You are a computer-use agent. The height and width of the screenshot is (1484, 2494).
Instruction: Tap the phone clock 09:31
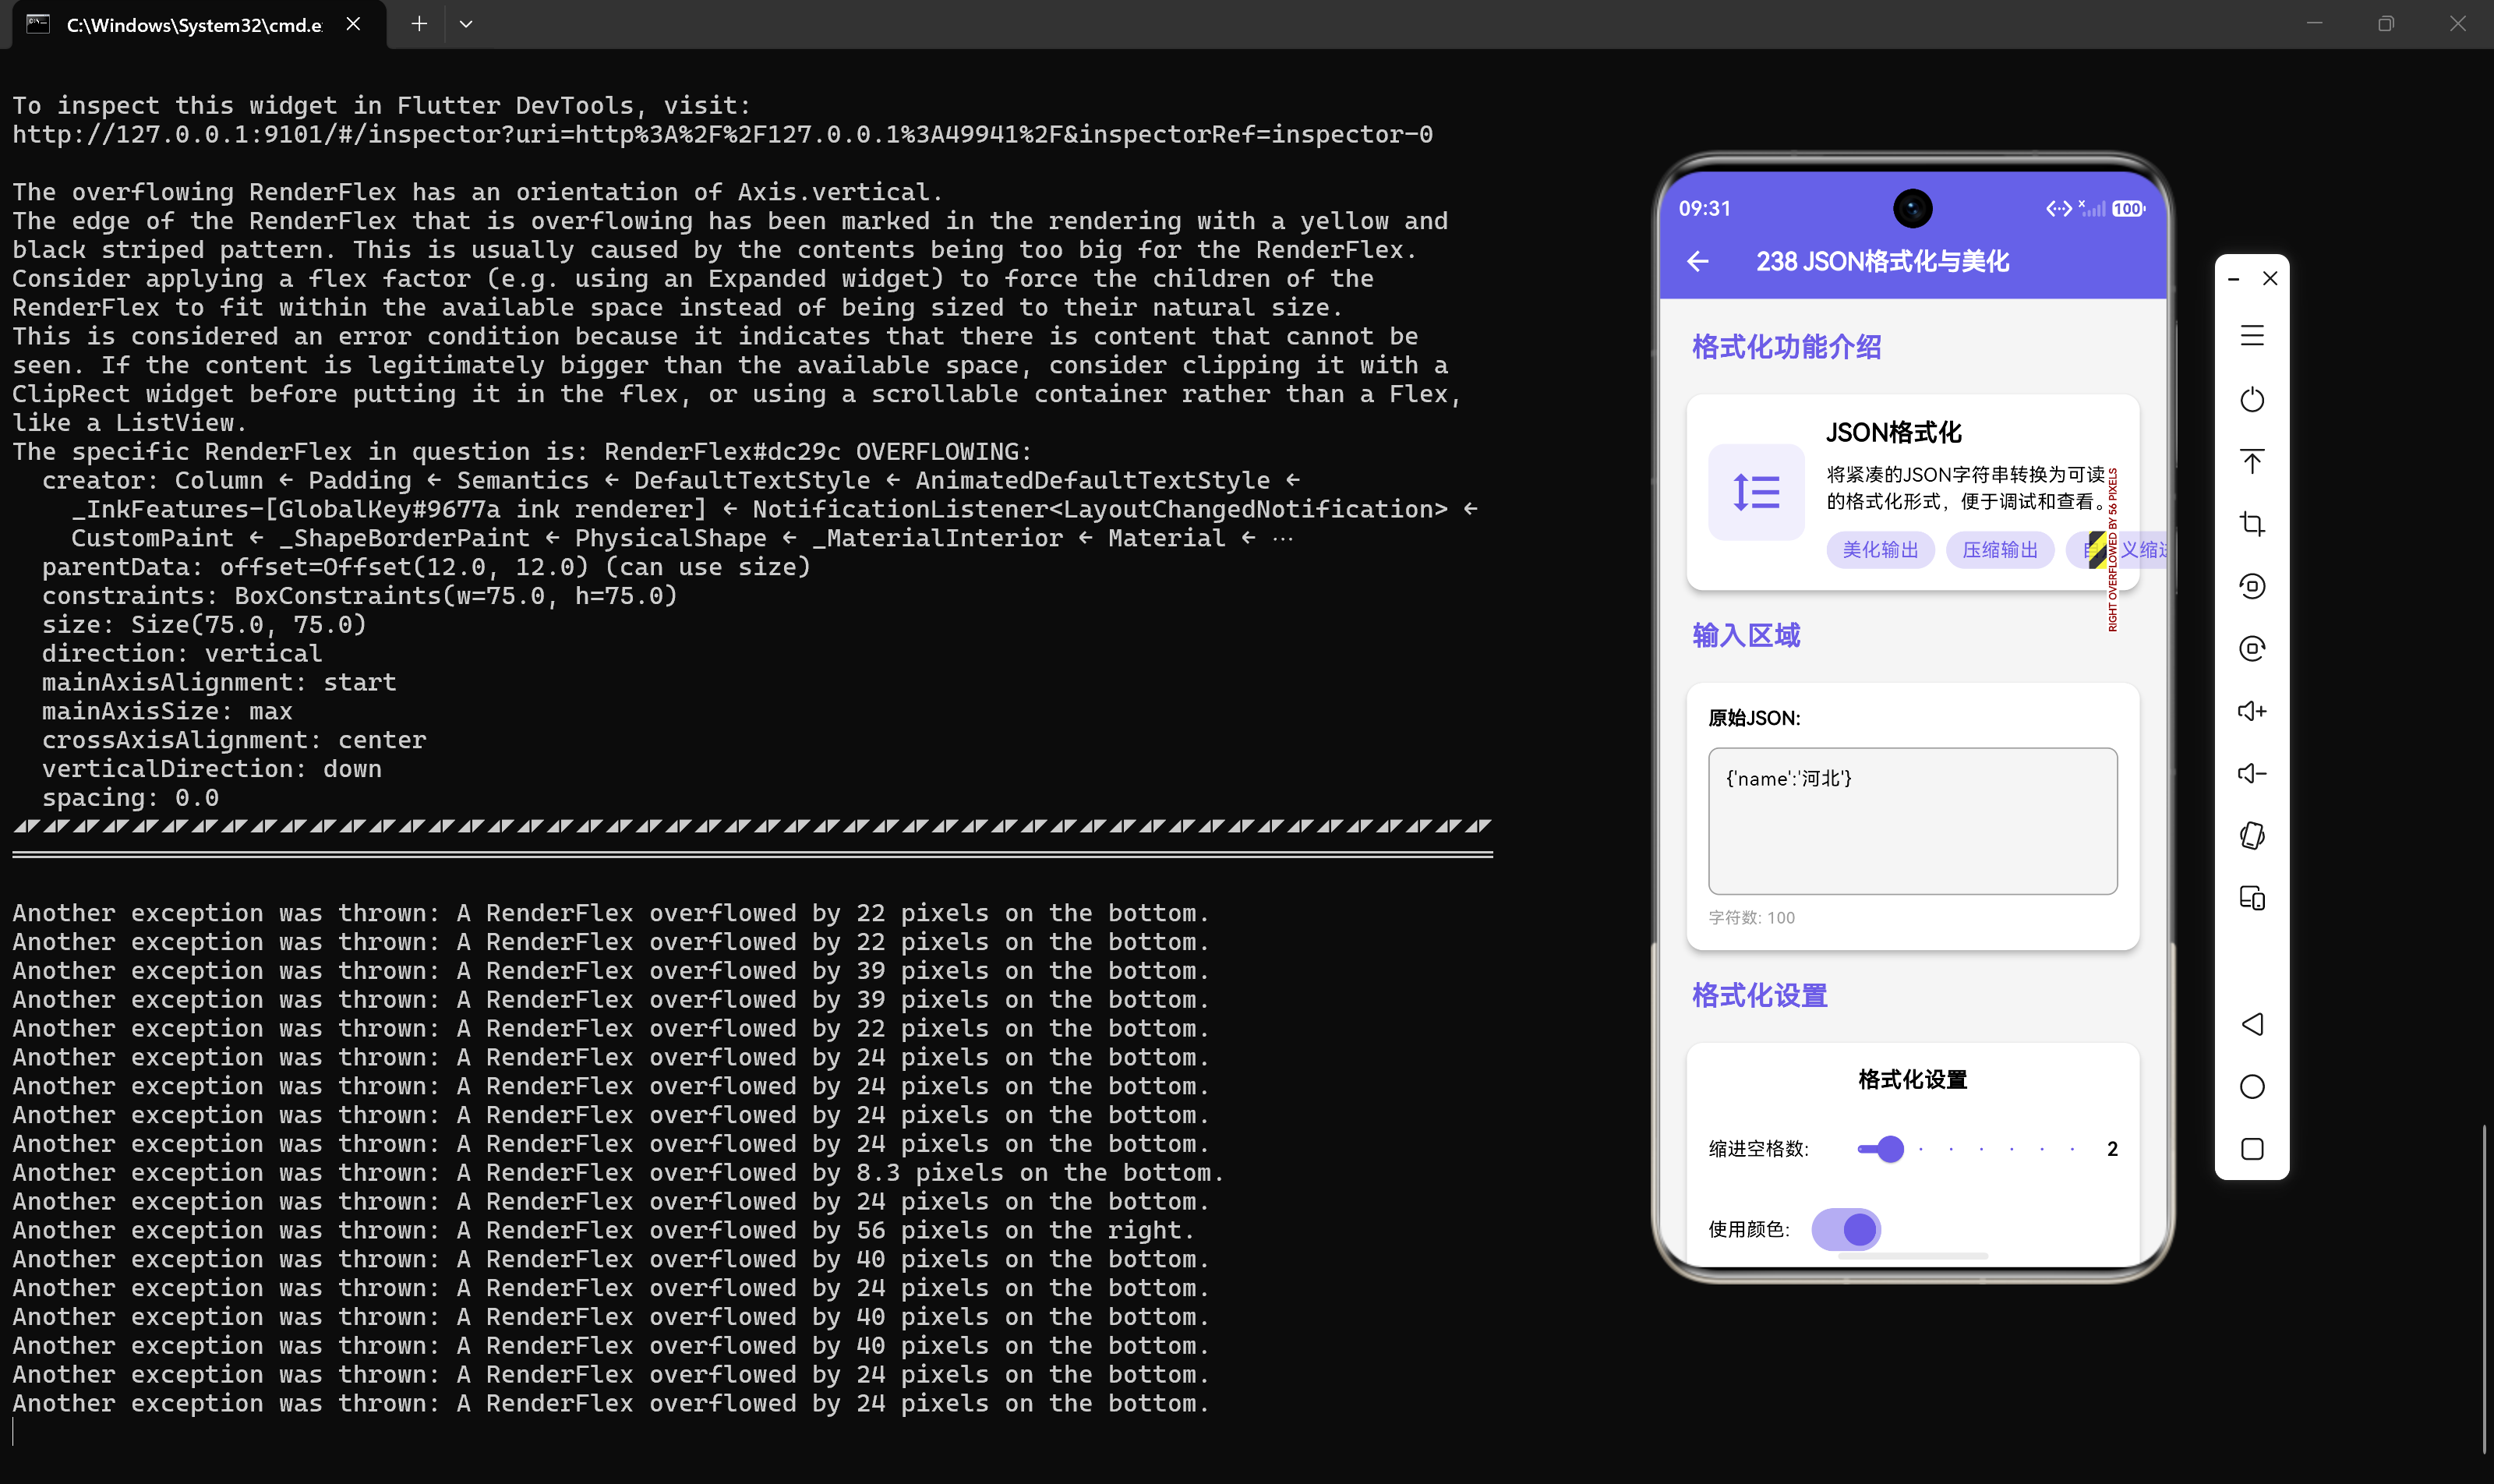pyautogui.click(x=1705, y=209)
